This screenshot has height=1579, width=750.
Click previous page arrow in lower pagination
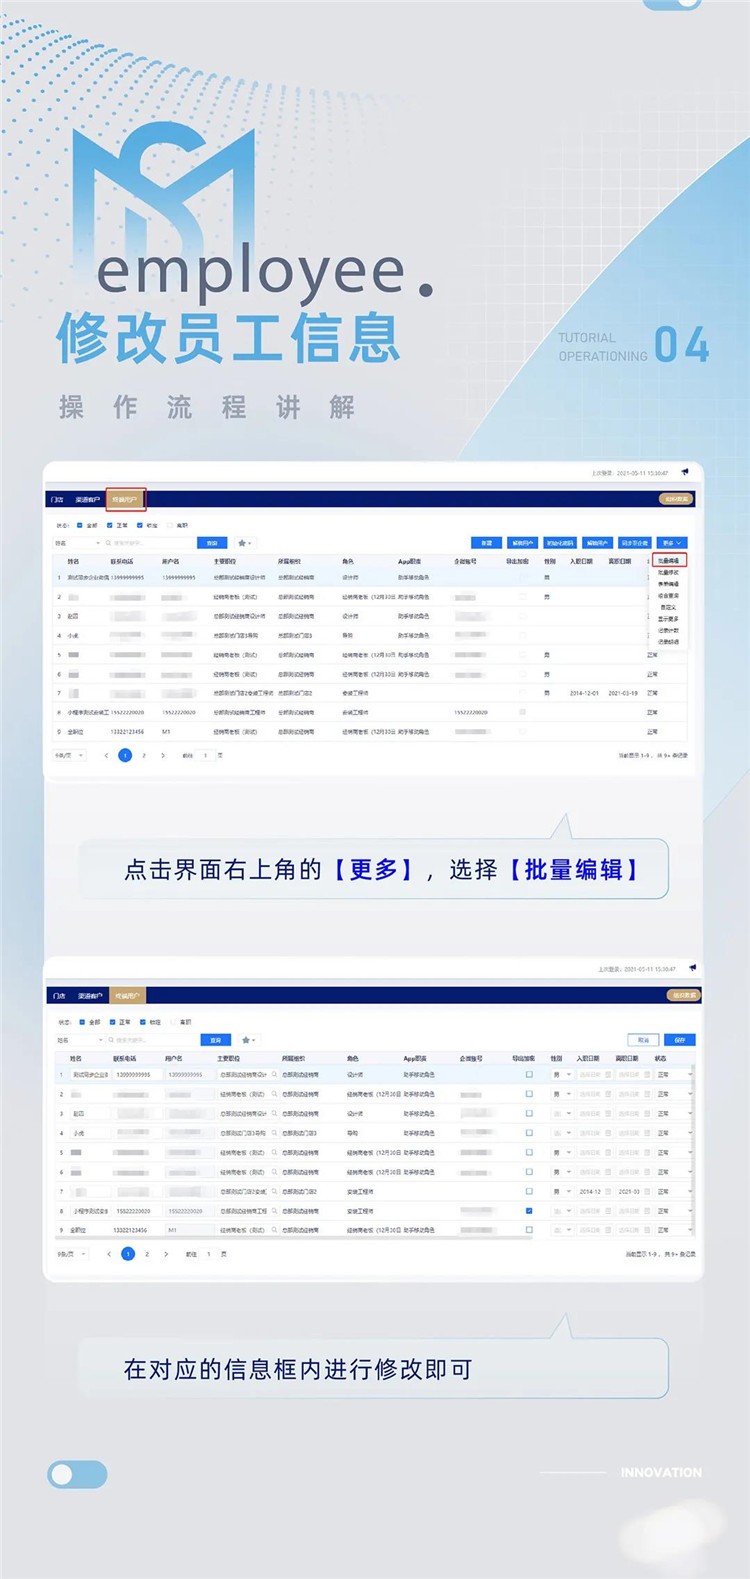[x=109, y=1253]
